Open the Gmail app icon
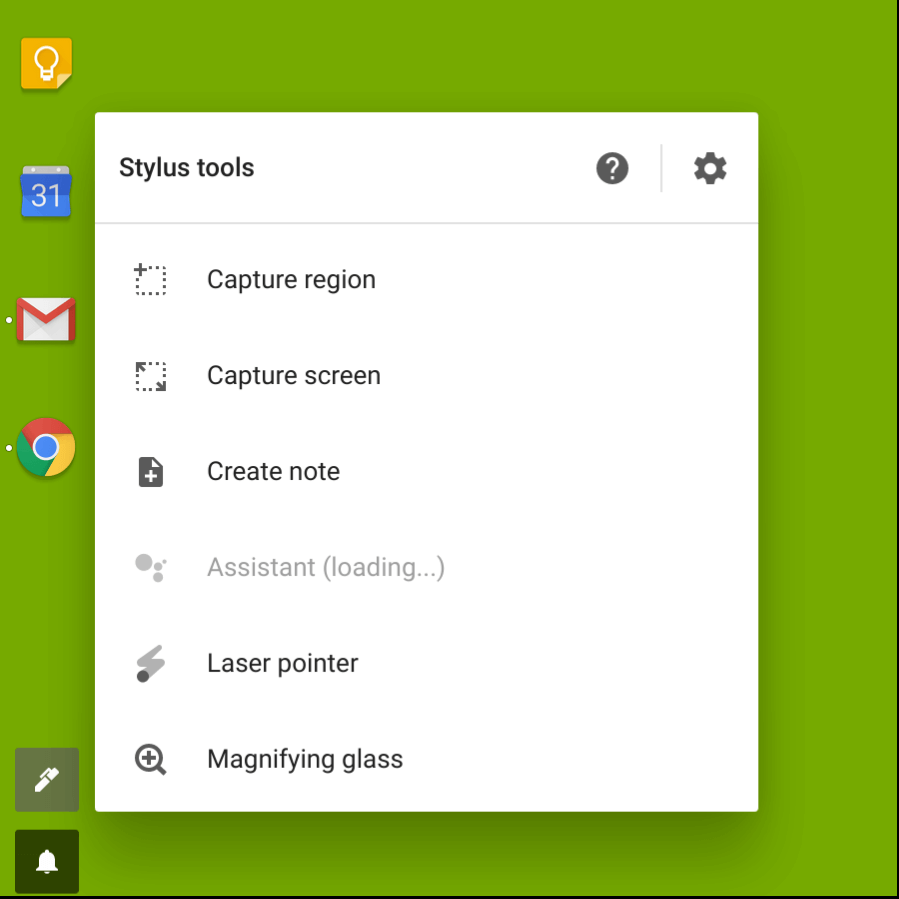This screenshot has width=899, height=899. (46, 320)
